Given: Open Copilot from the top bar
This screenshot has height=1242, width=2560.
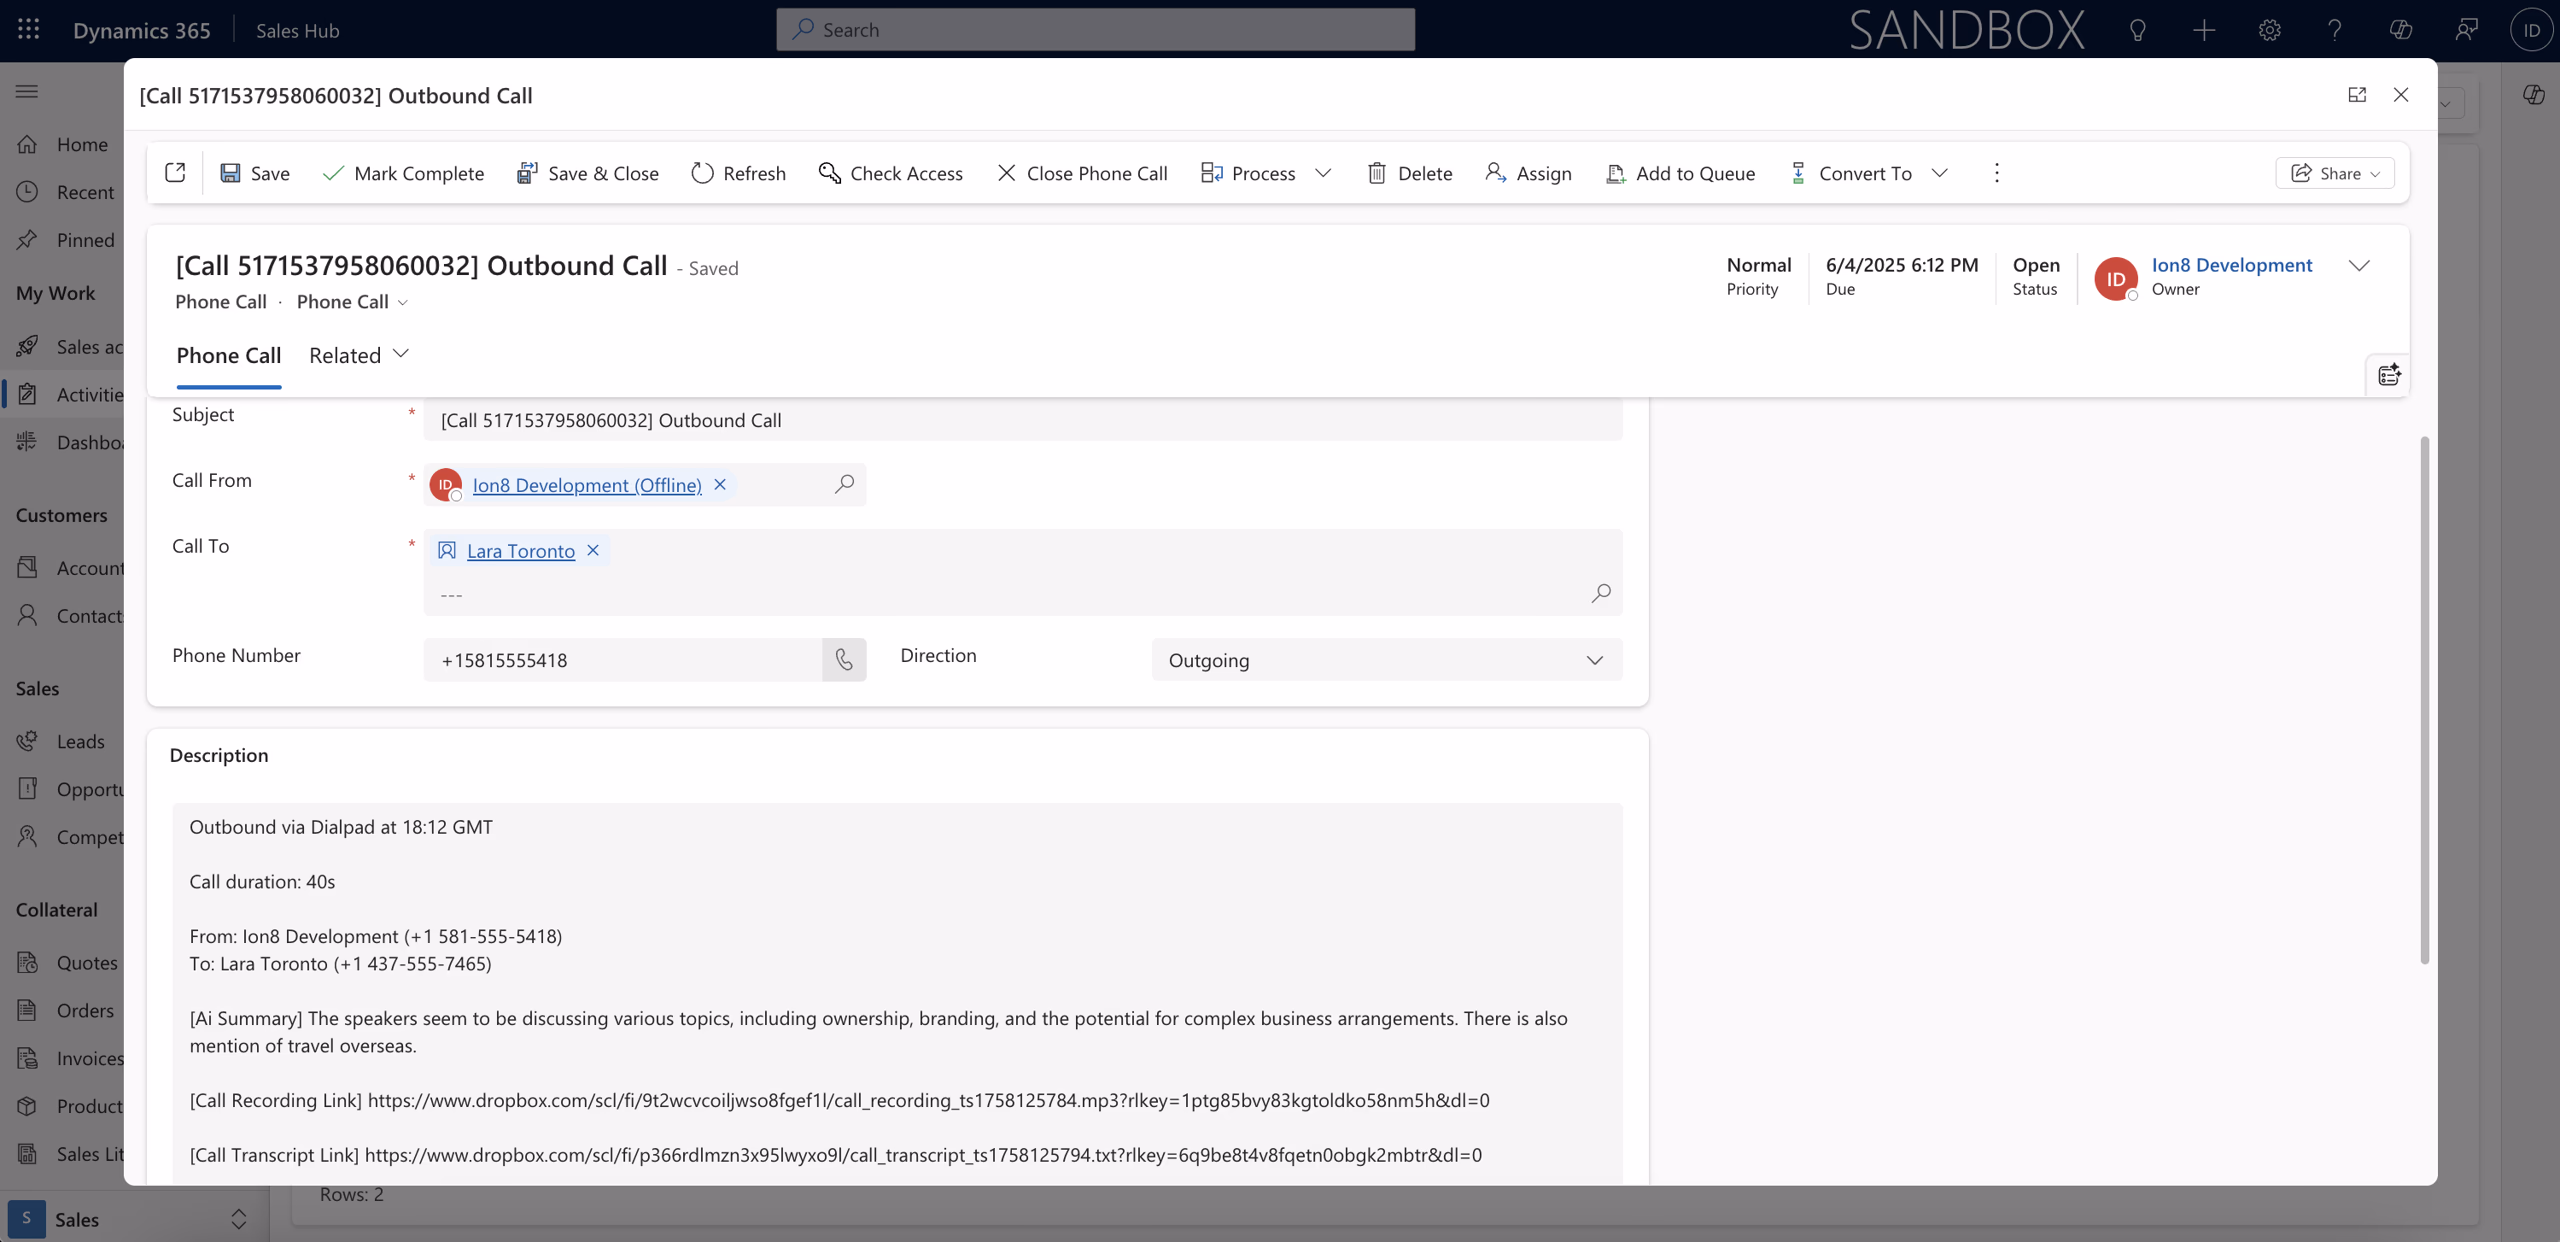Looking at the screenshot, I should [2400, 29].
